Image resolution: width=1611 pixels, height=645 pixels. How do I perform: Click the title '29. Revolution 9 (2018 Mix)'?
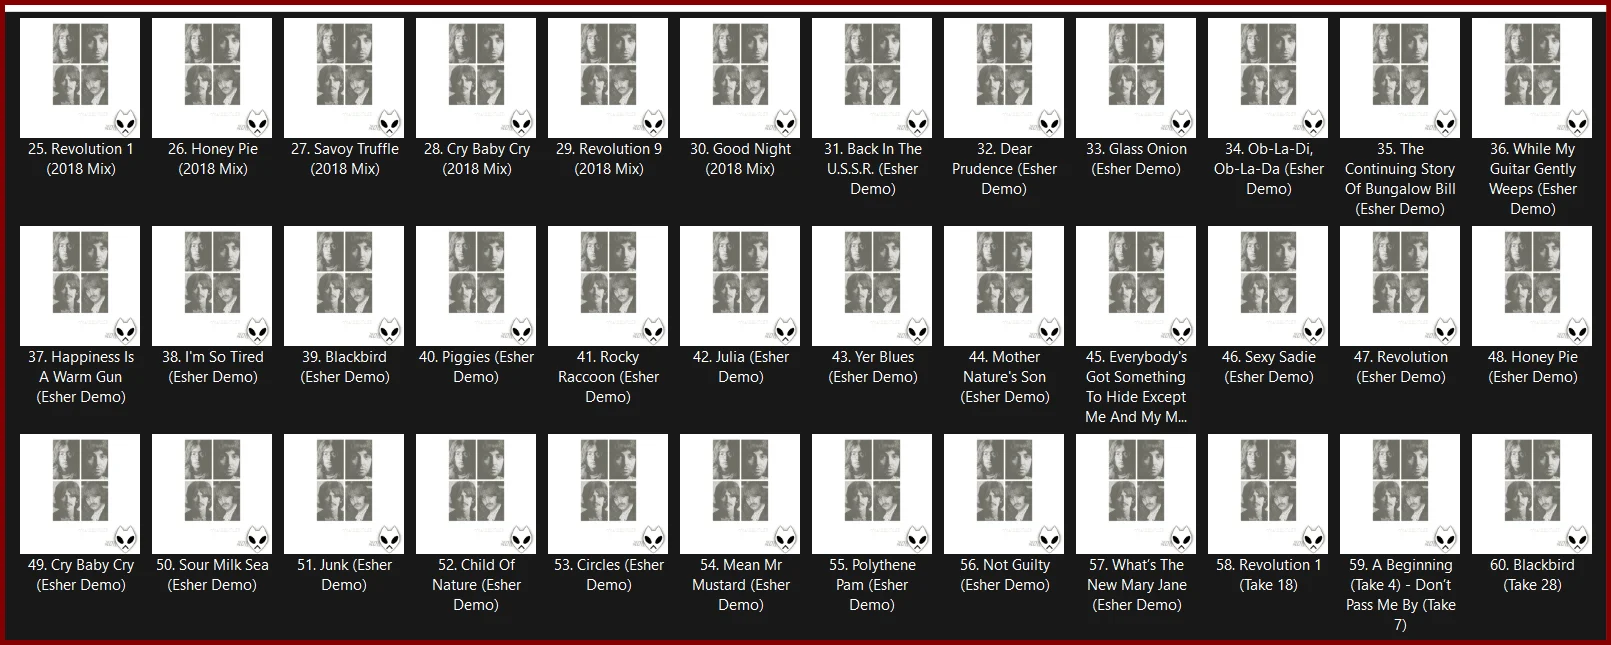[x=609, y=159]
